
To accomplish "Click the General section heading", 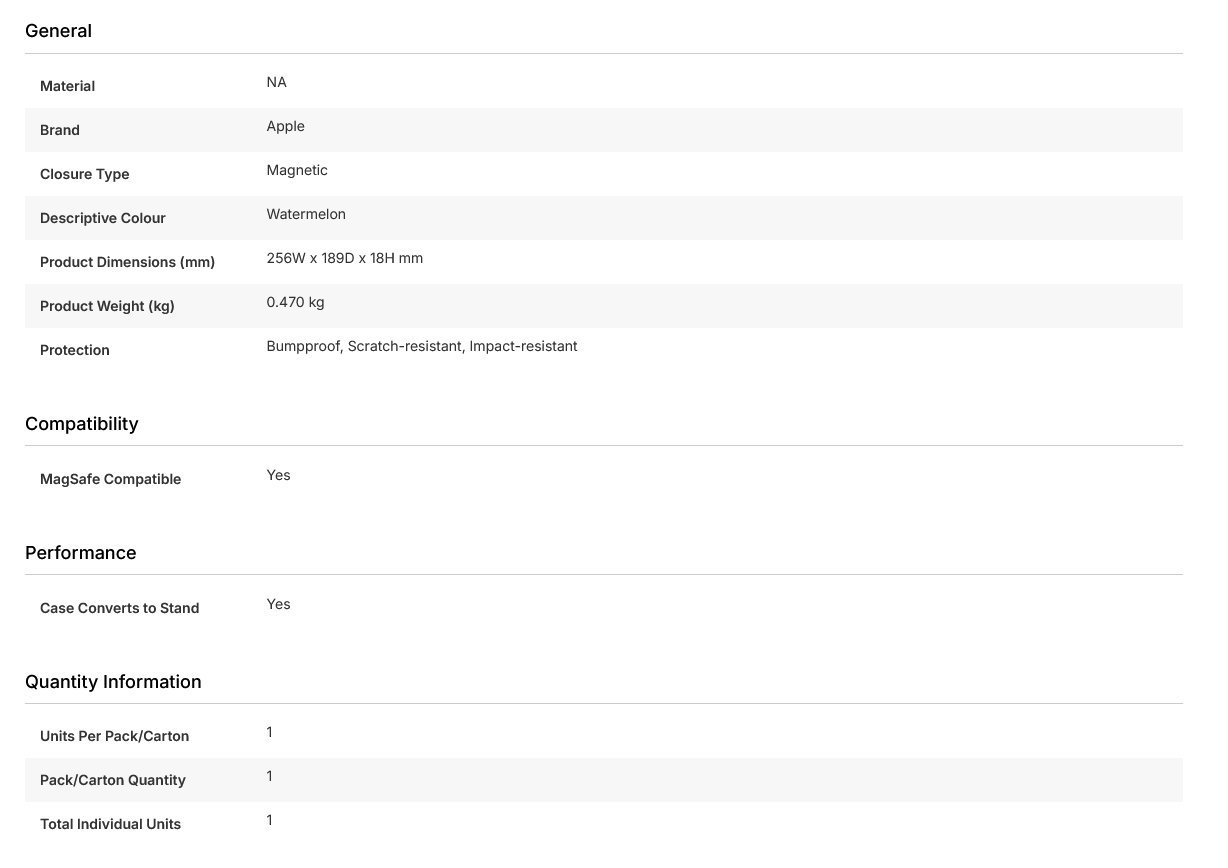I will [58, 31].
